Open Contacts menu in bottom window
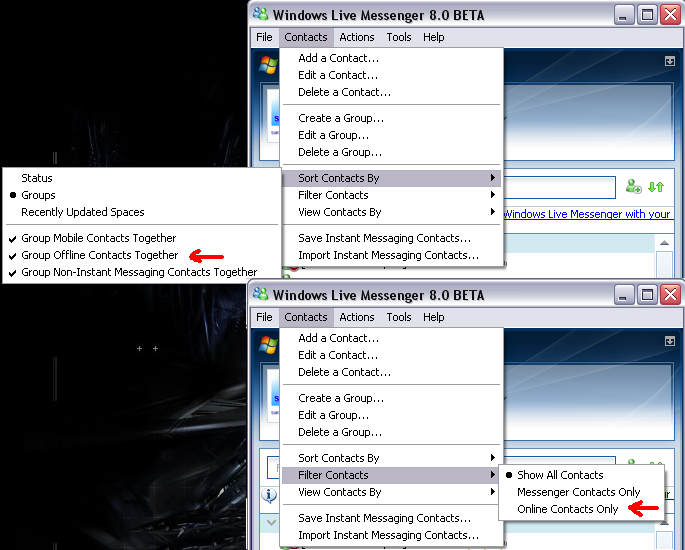This screenshot has width=685, height=550. pyautogui.click(x=306, y=317)
